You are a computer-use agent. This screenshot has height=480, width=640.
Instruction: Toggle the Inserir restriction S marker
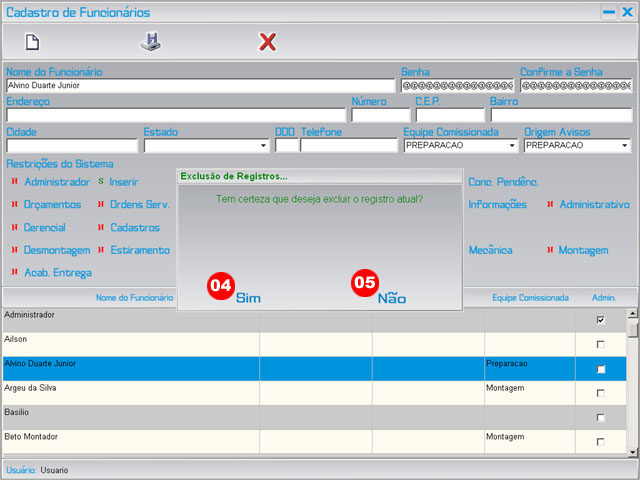coord(100,182)
